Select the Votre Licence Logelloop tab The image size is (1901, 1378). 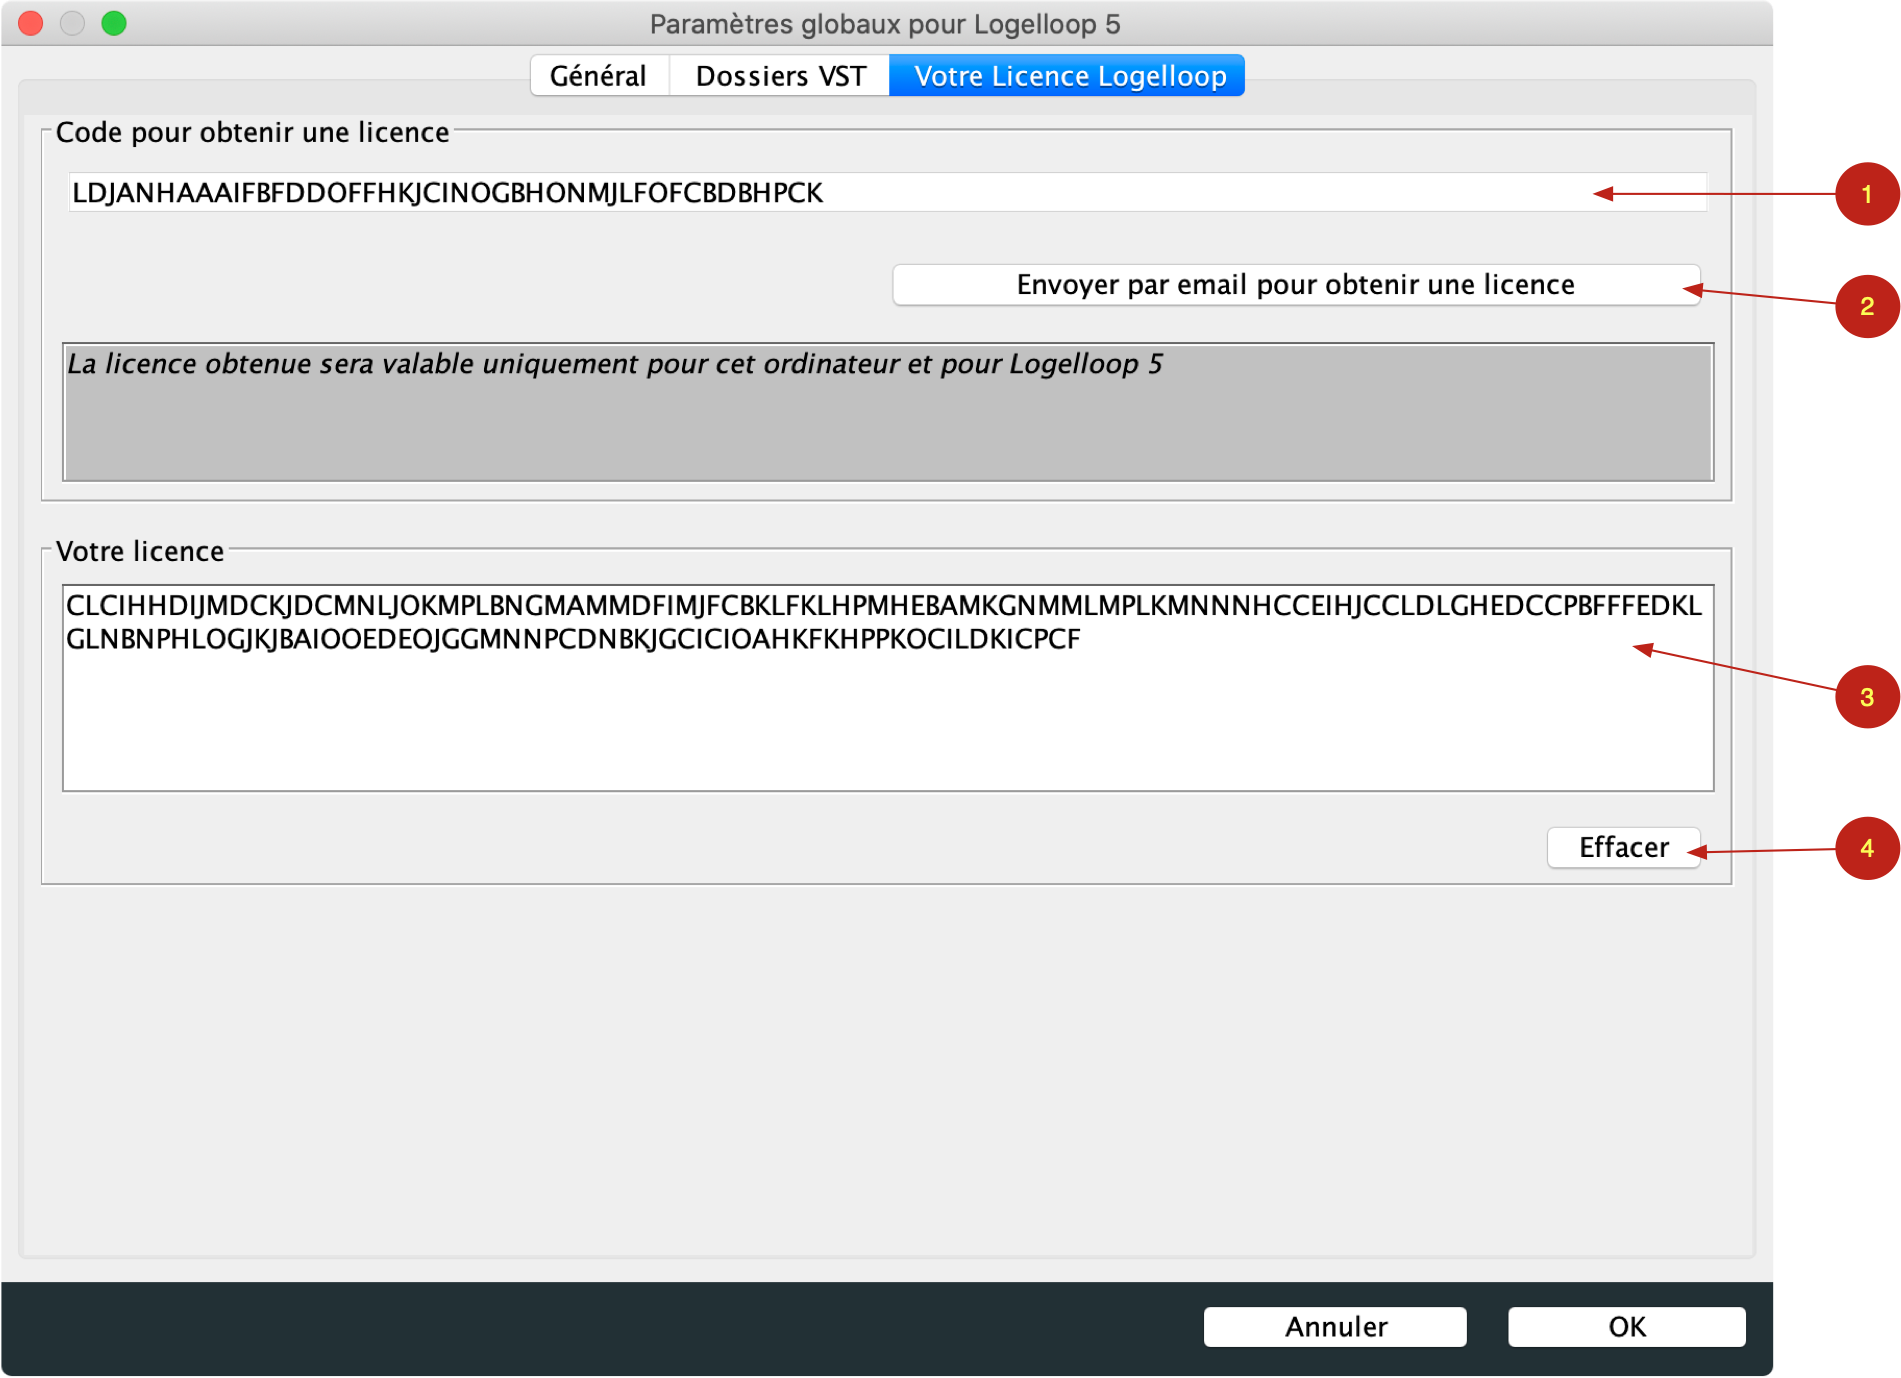1067,76
